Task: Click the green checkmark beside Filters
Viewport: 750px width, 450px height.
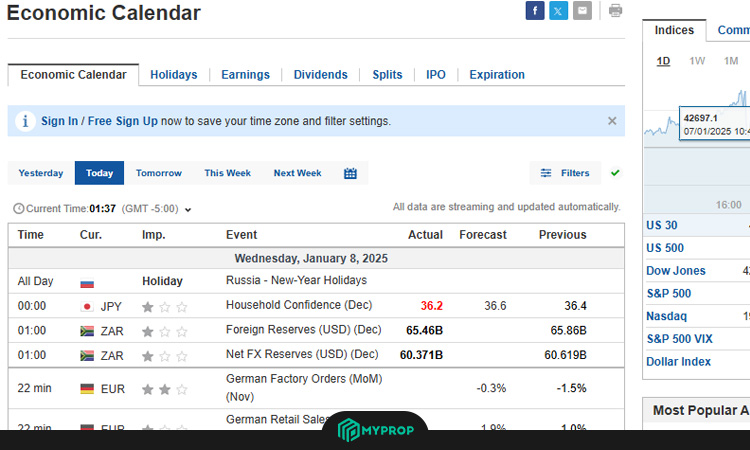Action: coord(615,173)
